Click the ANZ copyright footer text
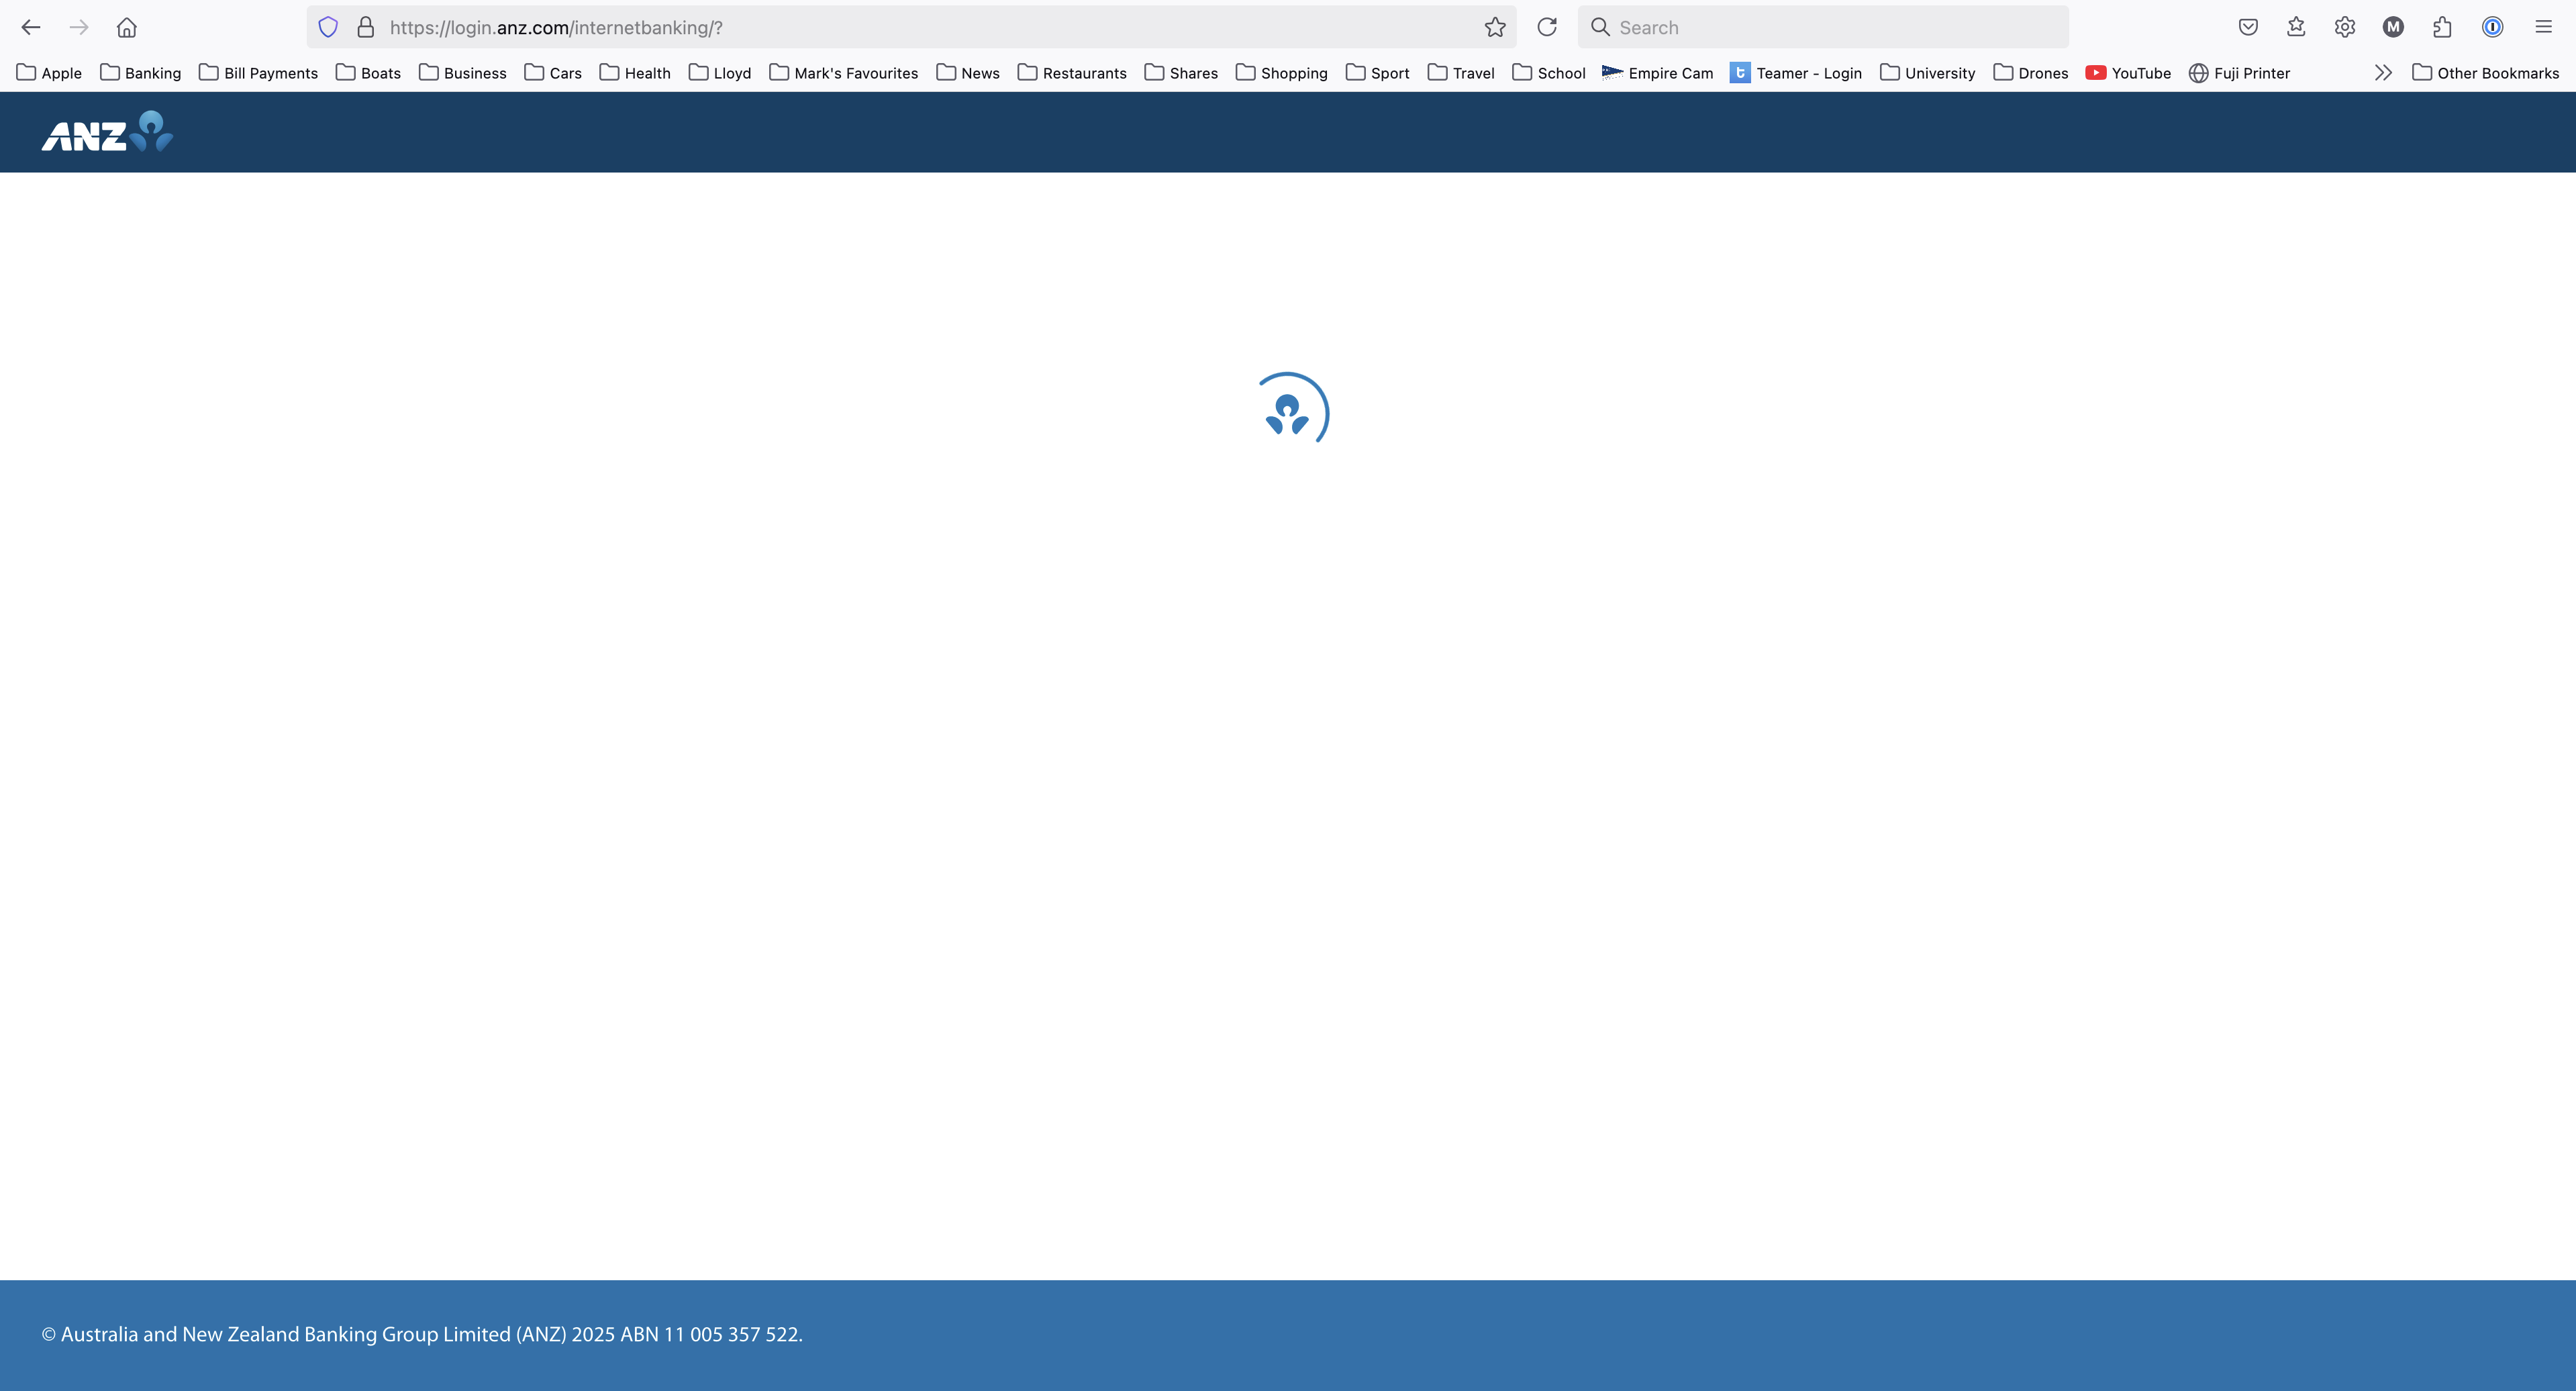 [x=422, y=1334]
